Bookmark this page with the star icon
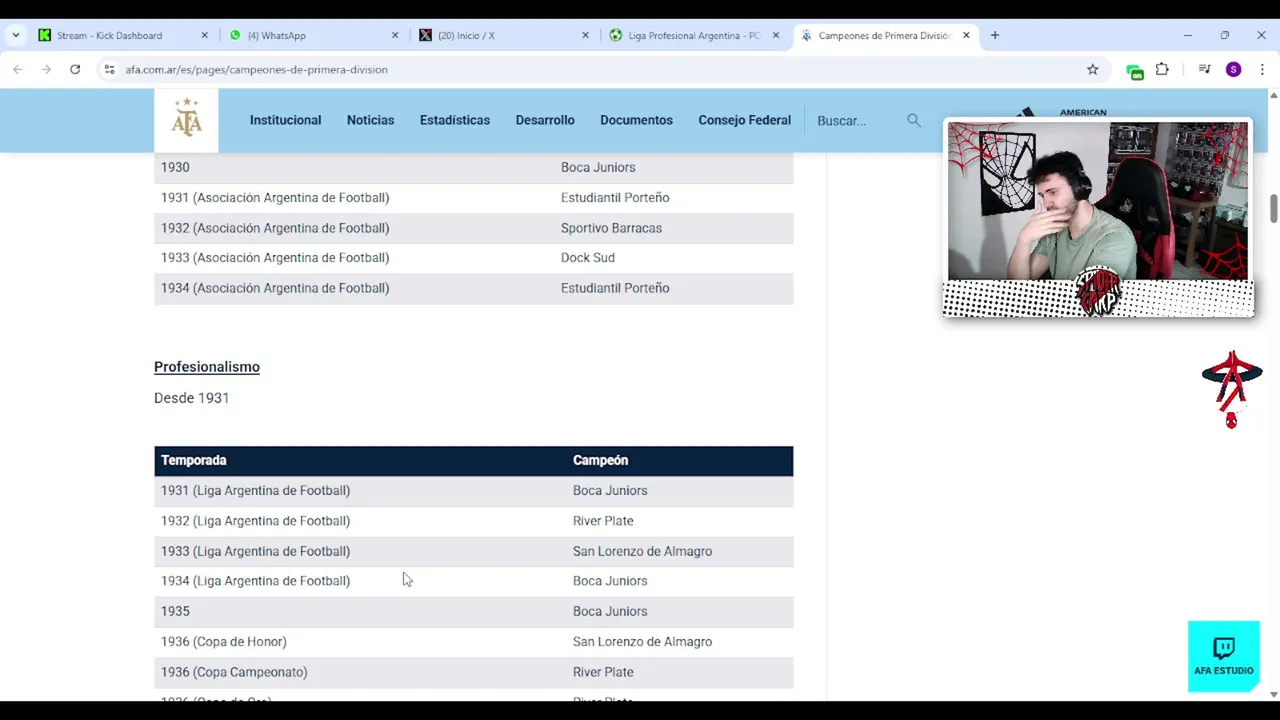Viewport: 1280px width, 720px height. (1092, 69)
